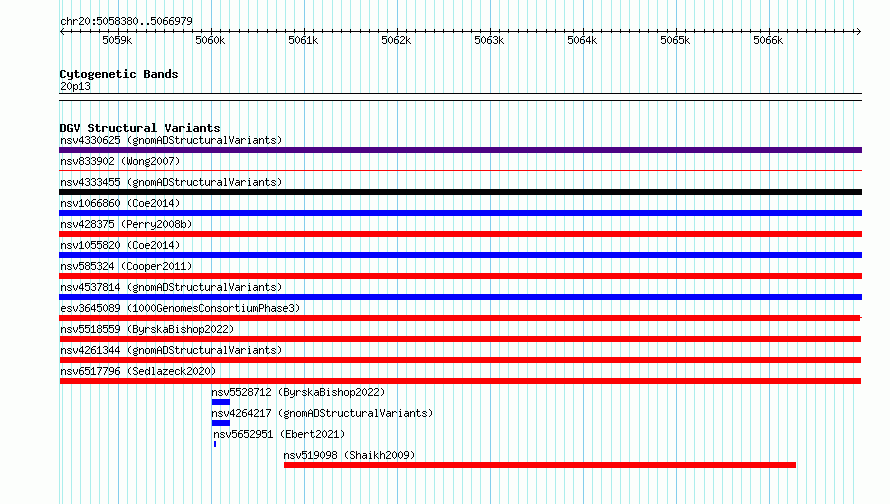890x504 pixels.
Task: Open the nsv4264217 gnomADStructuralVariants label
Action: [322, 413]
